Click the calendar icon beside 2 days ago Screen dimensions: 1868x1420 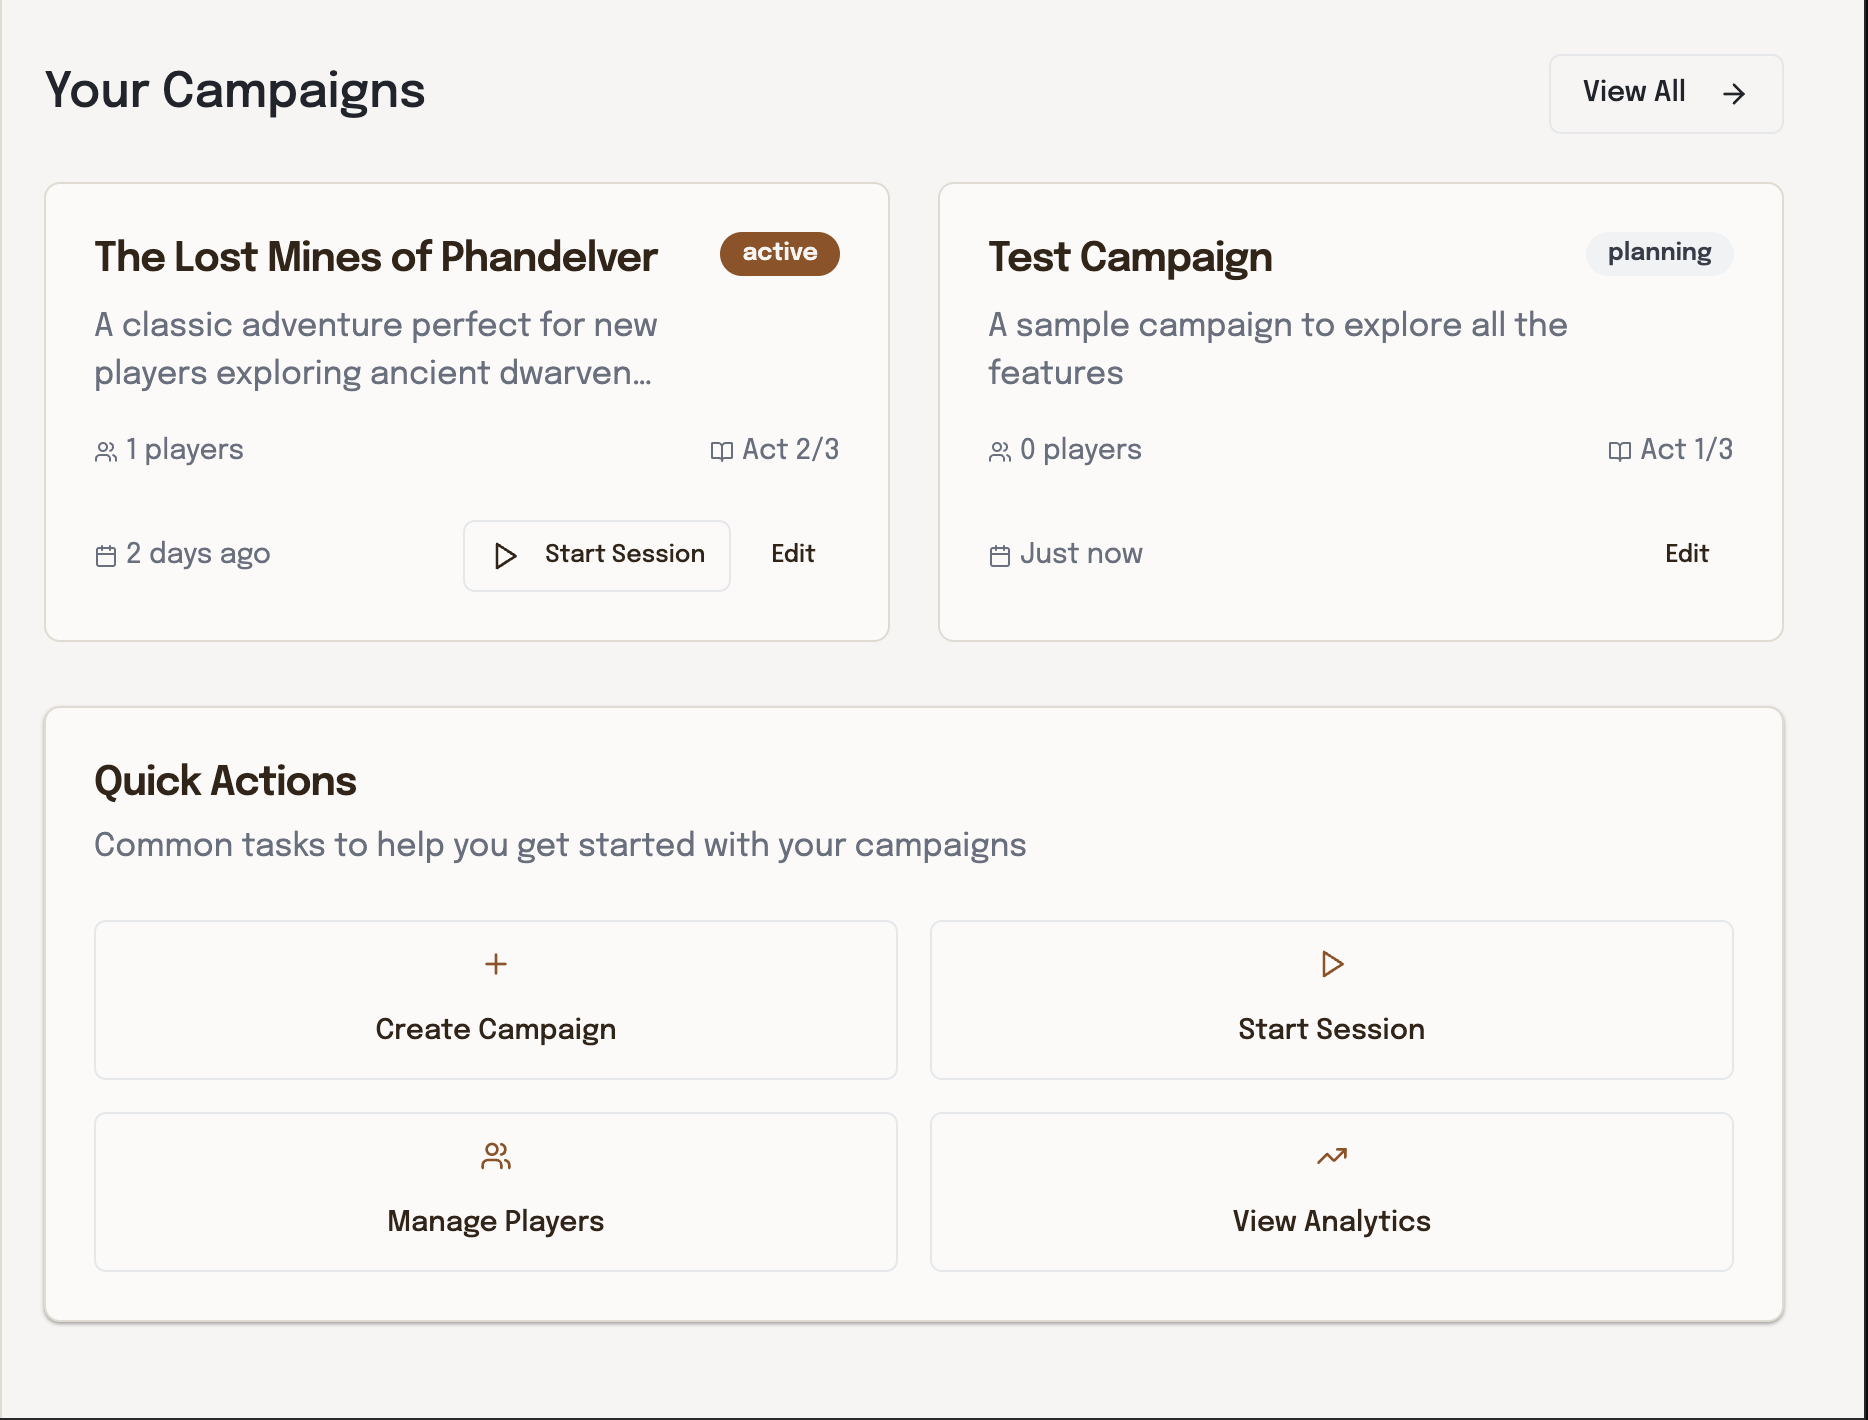(106, 556)
